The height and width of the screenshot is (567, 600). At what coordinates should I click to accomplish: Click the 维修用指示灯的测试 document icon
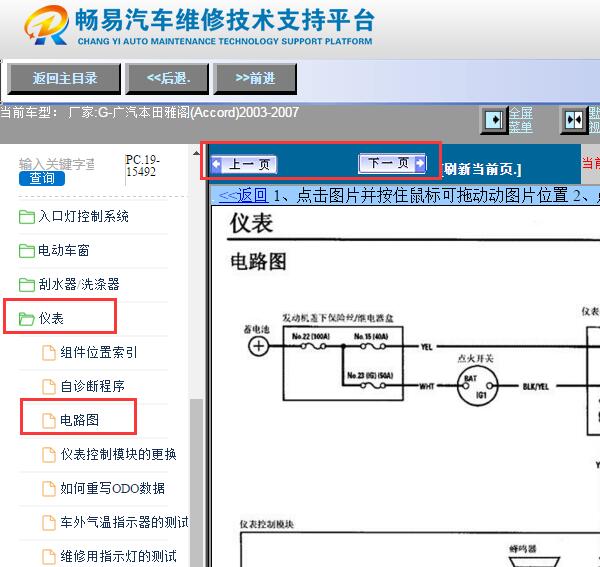coord(49,556)
